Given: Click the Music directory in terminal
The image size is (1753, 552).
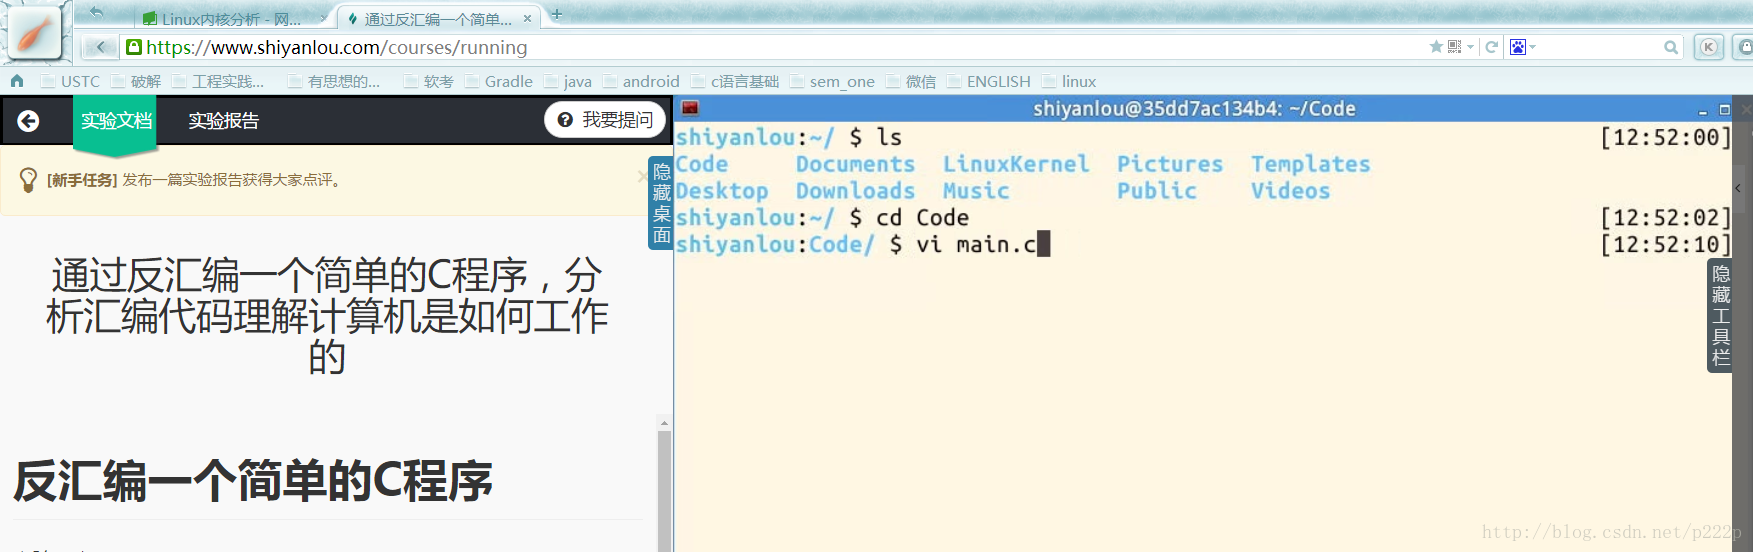Looking at the screenshot, I should tap(976, 191).
